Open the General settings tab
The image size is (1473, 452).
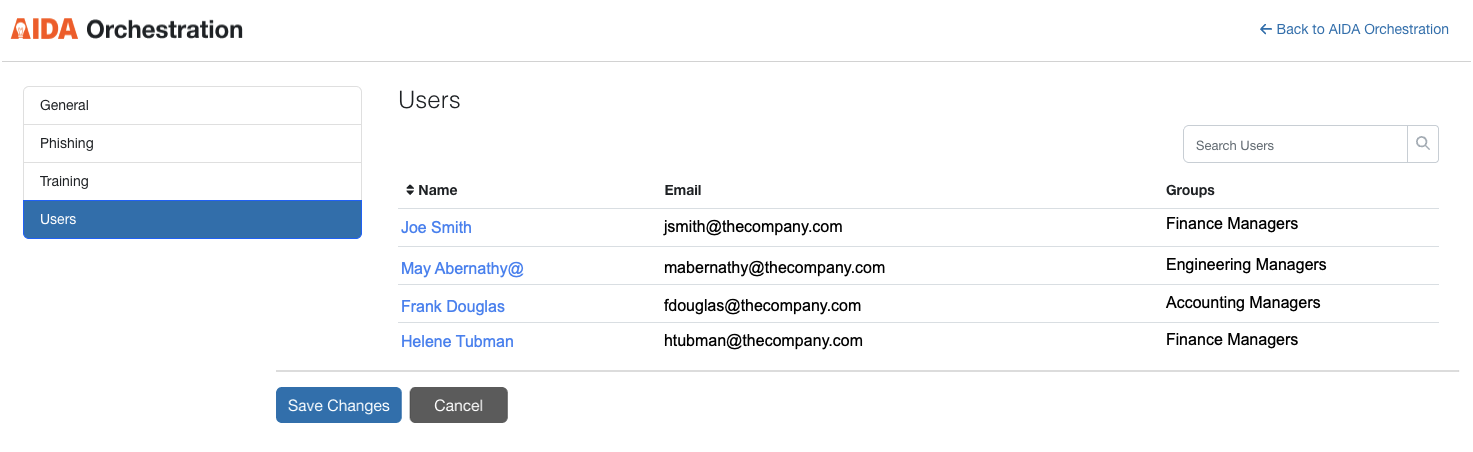coord(192,105)
